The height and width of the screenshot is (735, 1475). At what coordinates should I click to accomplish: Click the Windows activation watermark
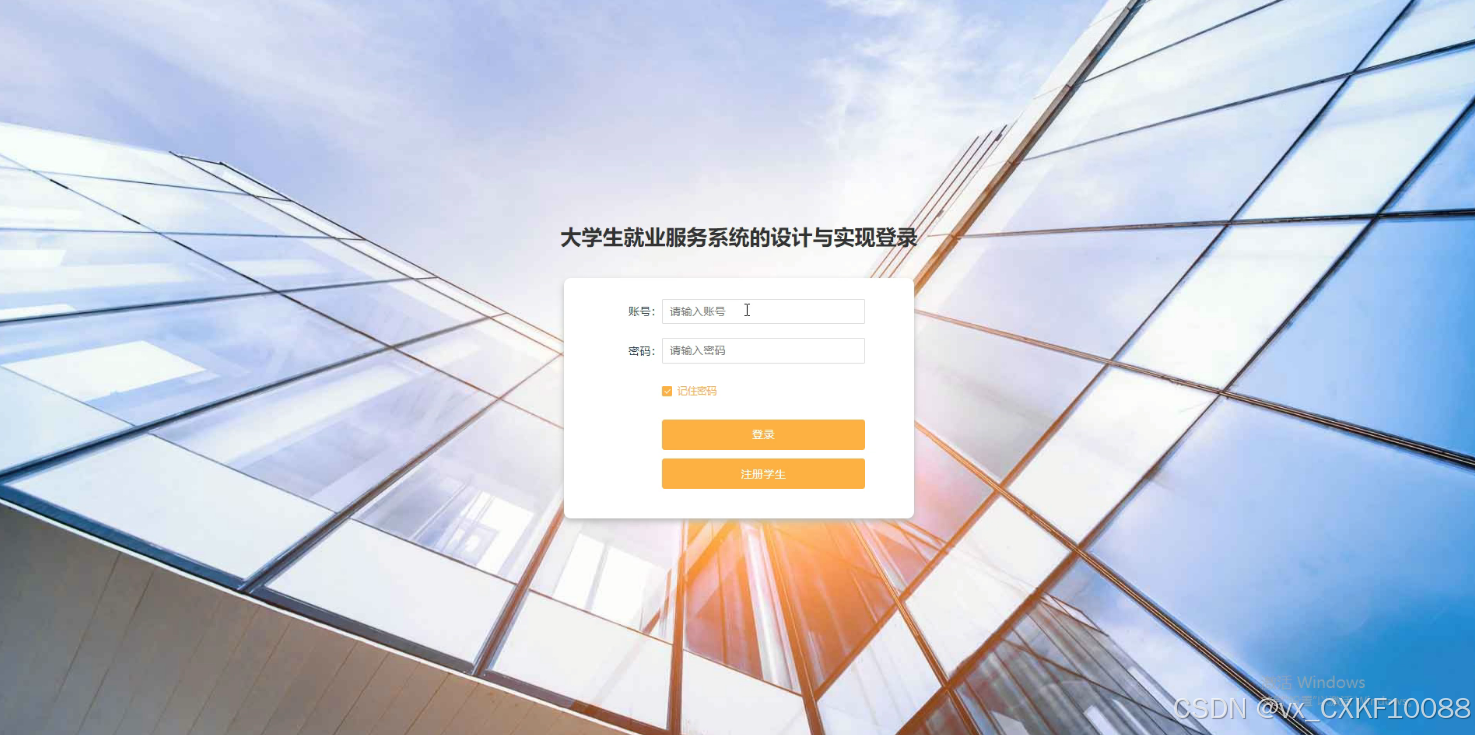coord(1312,683)
